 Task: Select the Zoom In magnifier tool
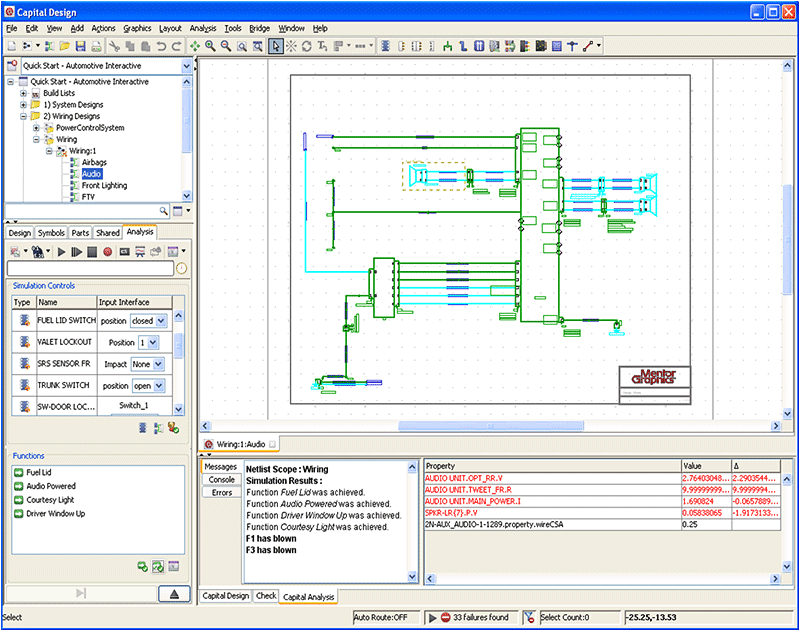click(x=208, y=45)
